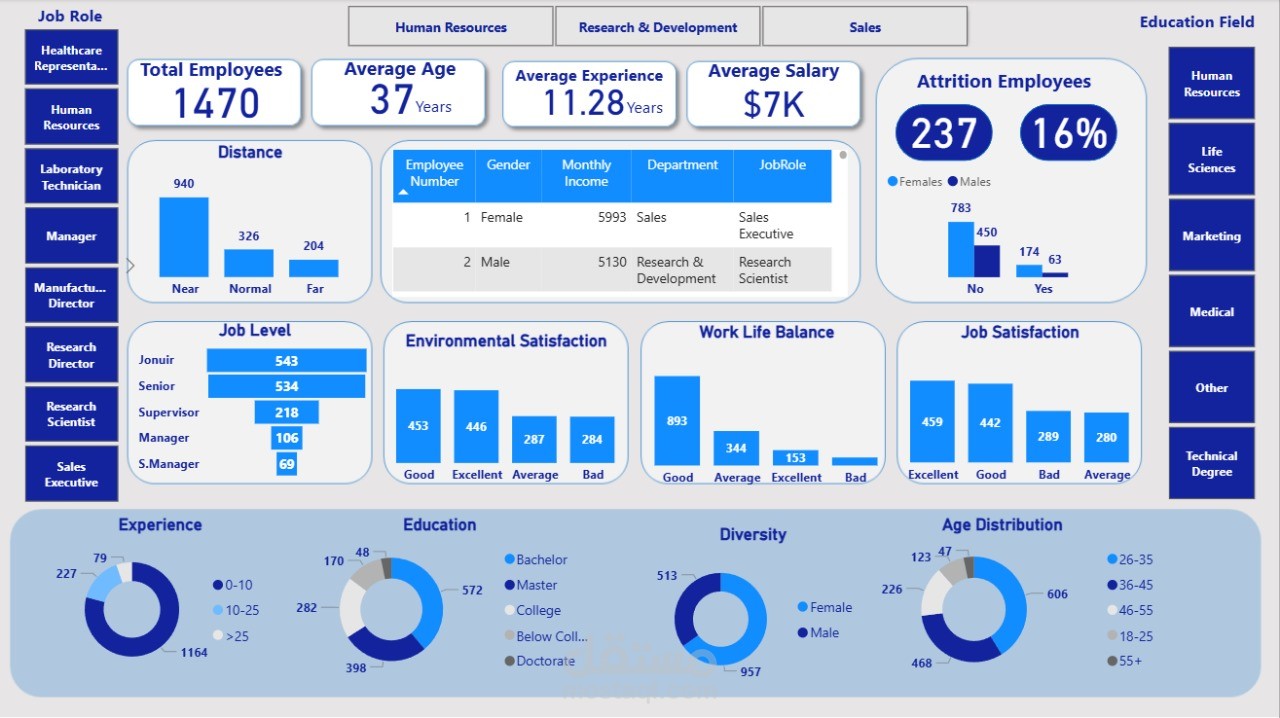Filter Education Field by Human Resources

coord(1211,83)
